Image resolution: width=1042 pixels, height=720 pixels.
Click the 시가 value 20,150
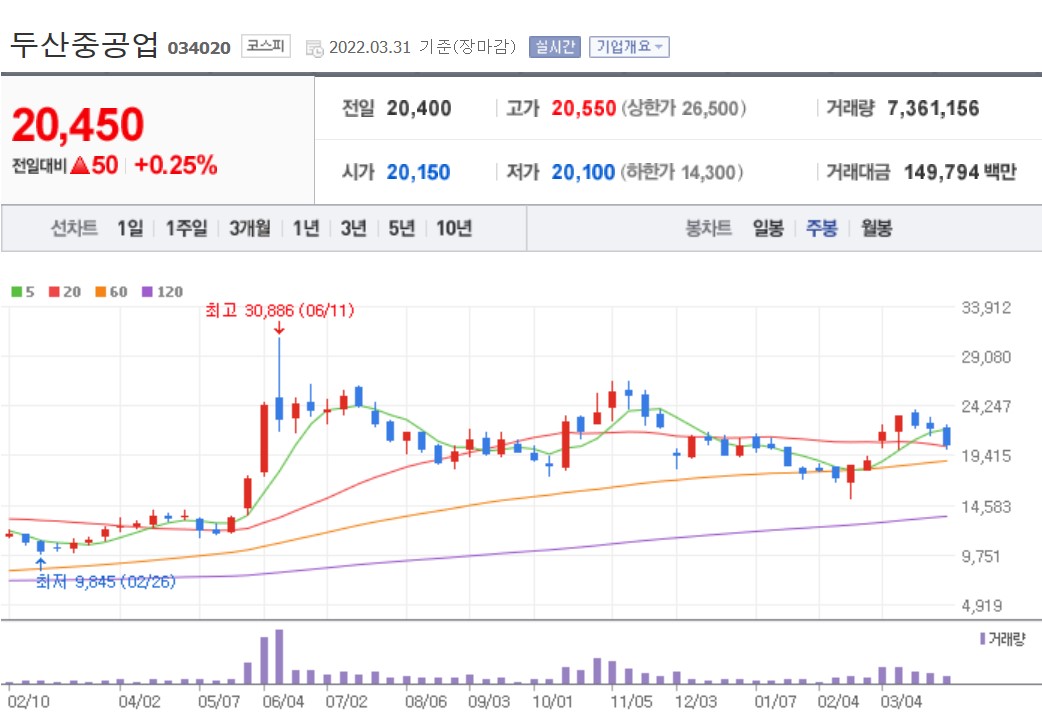(x=418, y=172)
